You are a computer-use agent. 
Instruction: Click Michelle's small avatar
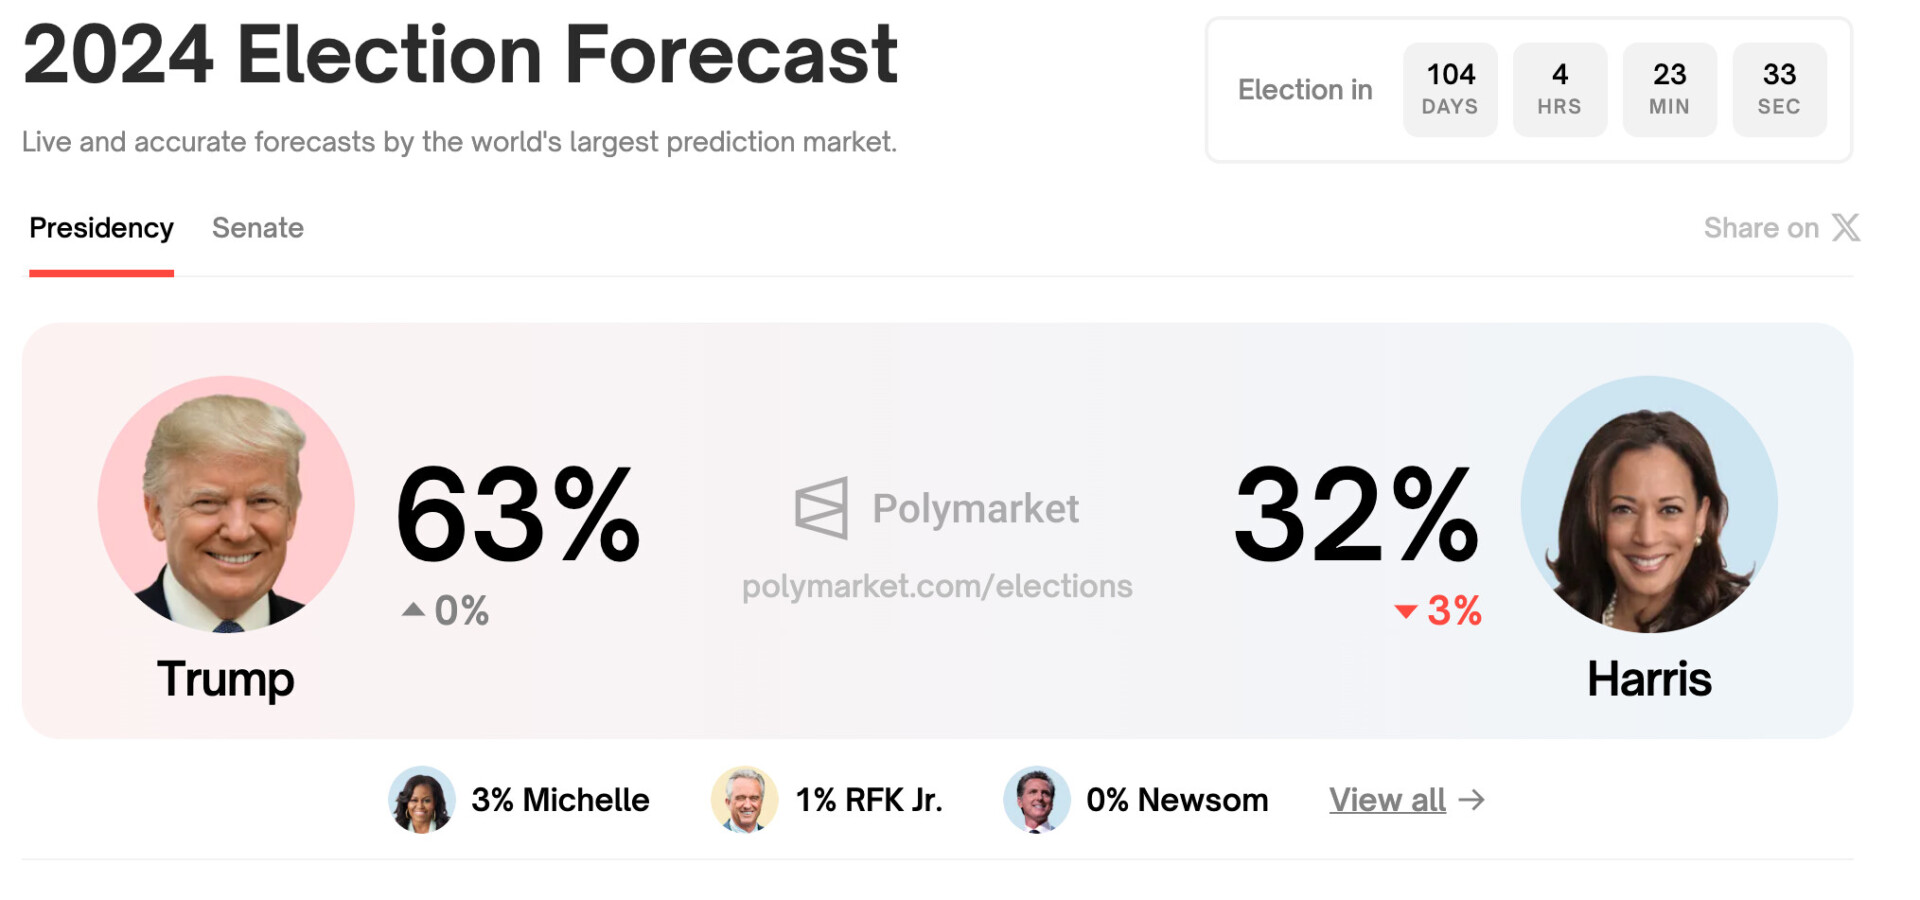(421, 800)
